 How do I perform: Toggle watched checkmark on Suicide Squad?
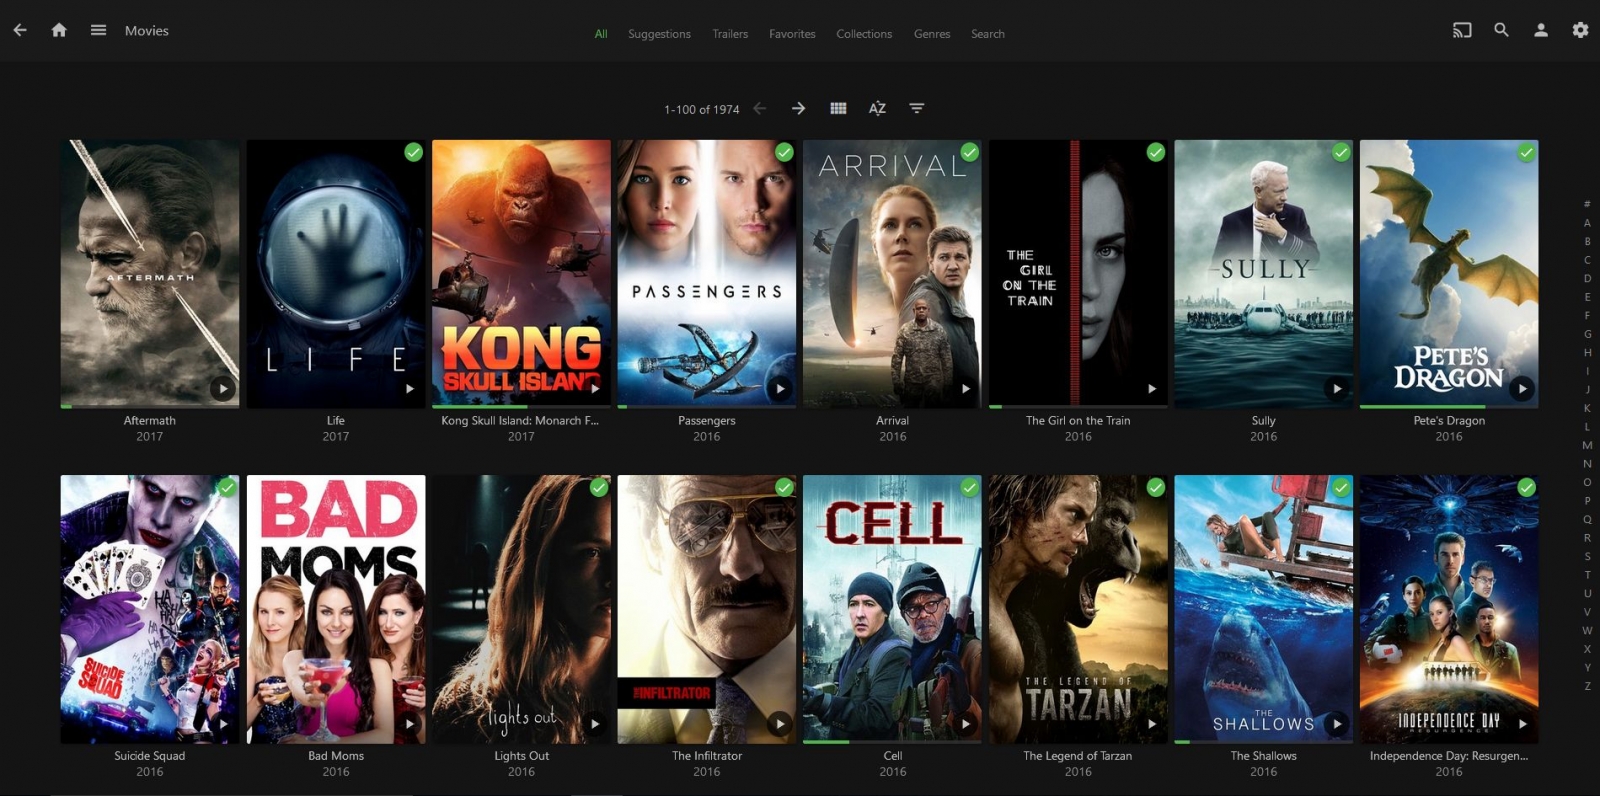[228, 487]
